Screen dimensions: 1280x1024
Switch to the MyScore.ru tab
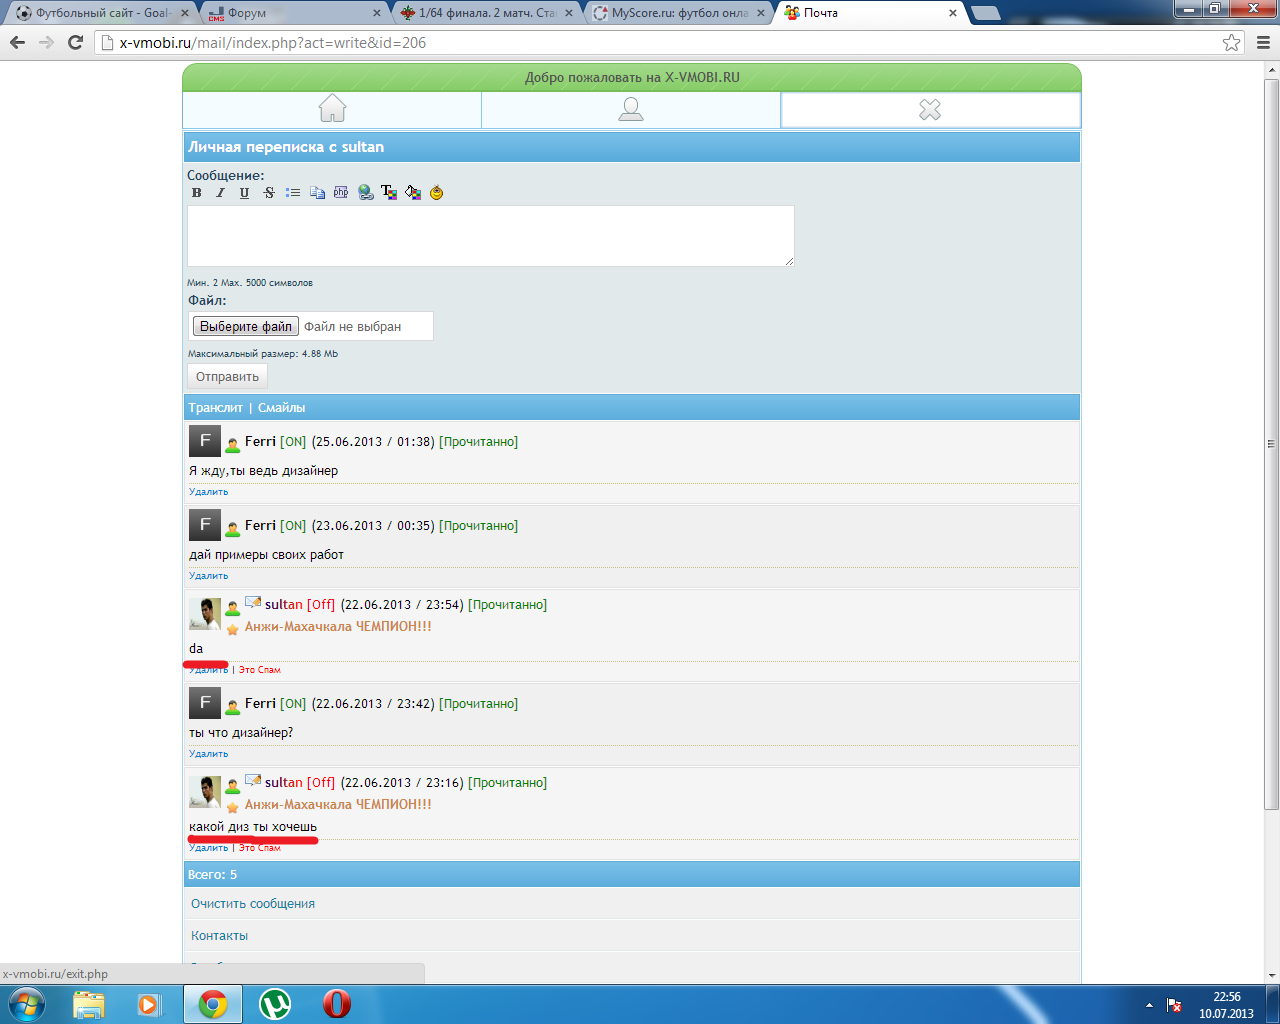(x=680, y=13)
